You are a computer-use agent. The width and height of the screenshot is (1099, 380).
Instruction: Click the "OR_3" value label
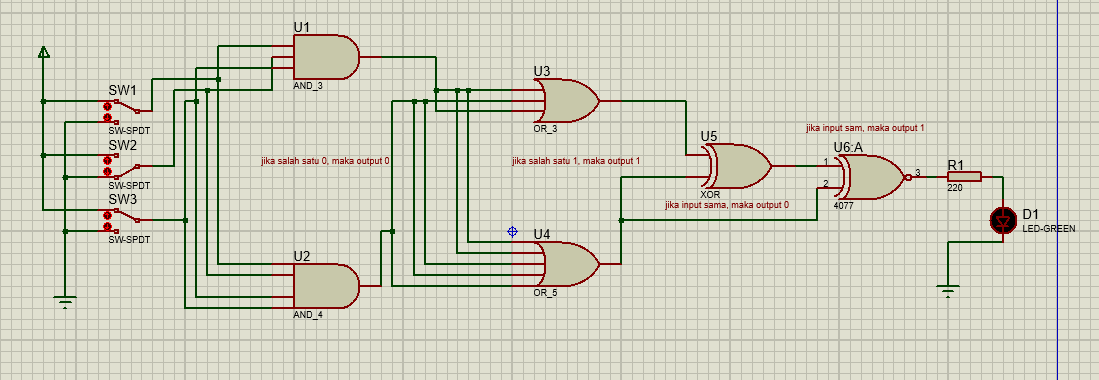tap(545, 128)
